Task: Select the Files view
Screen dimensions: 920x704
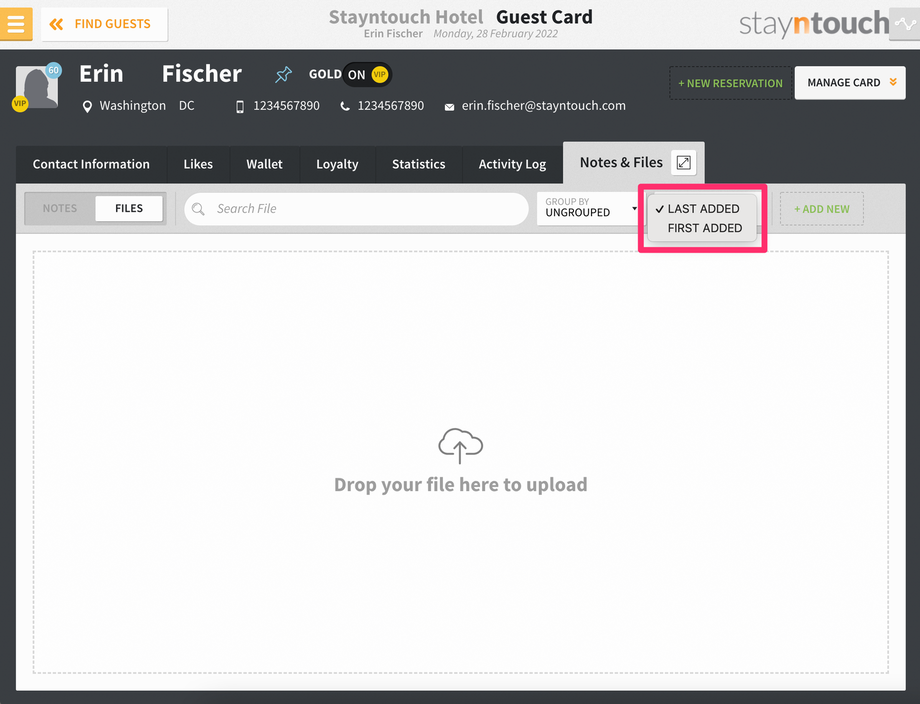Action: coord(129,208)
